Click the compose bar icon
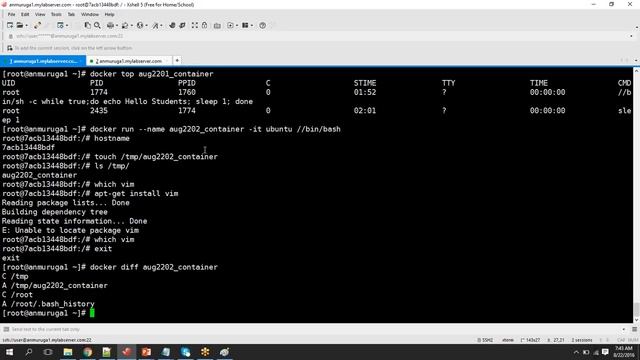 coord(6,329)
